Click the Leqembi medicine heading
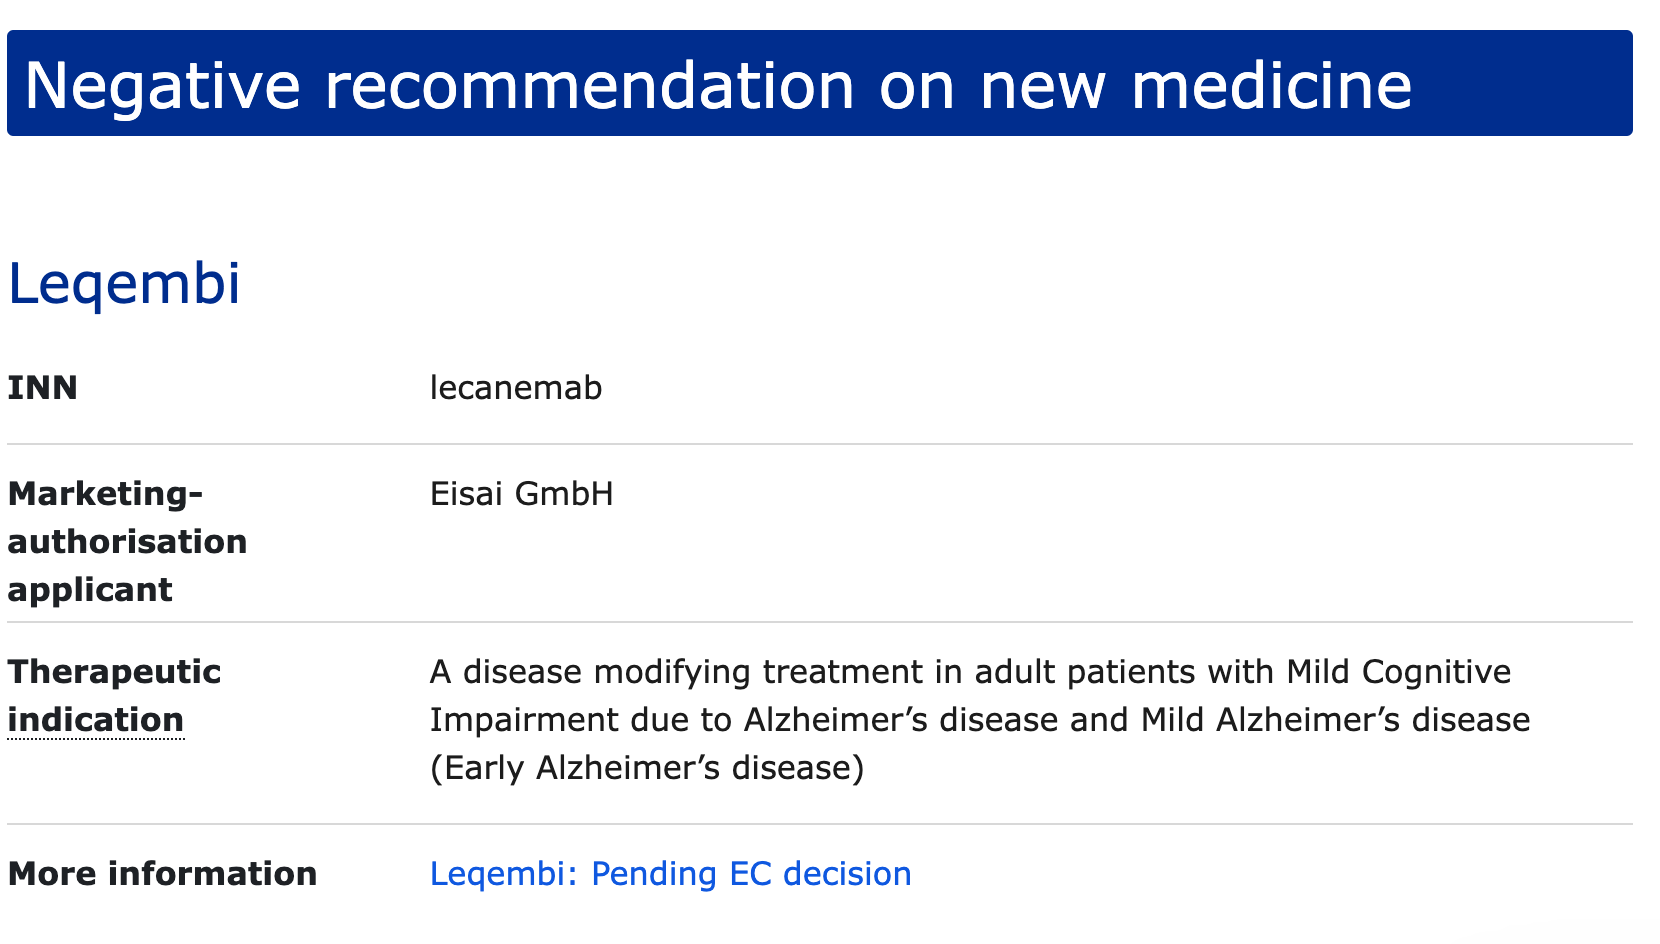 124,284
